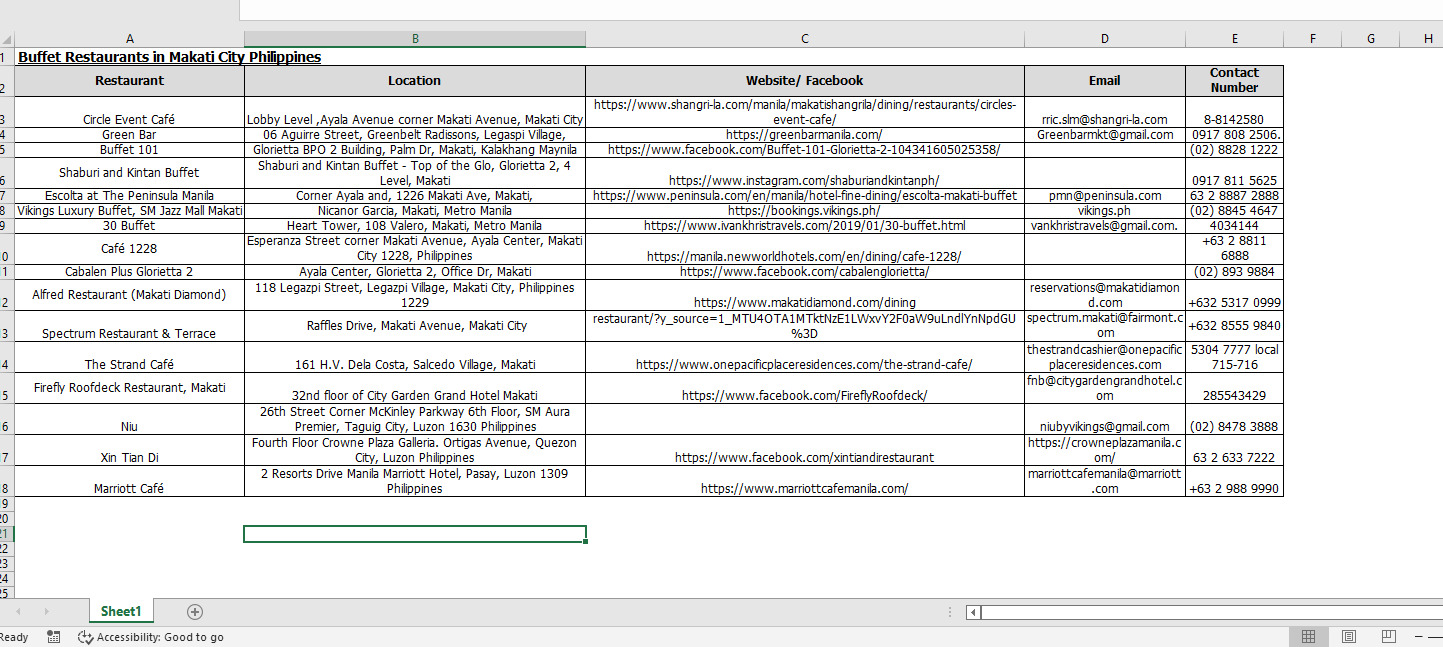Select the Website/ Facebook header cell

pos(805,81)
